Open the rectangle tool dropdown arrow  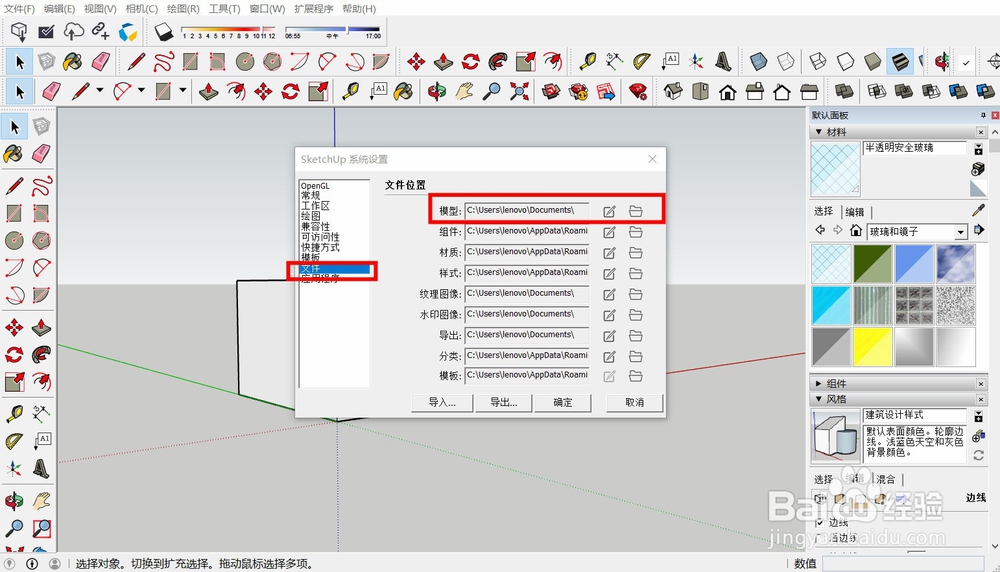[182, 91]
